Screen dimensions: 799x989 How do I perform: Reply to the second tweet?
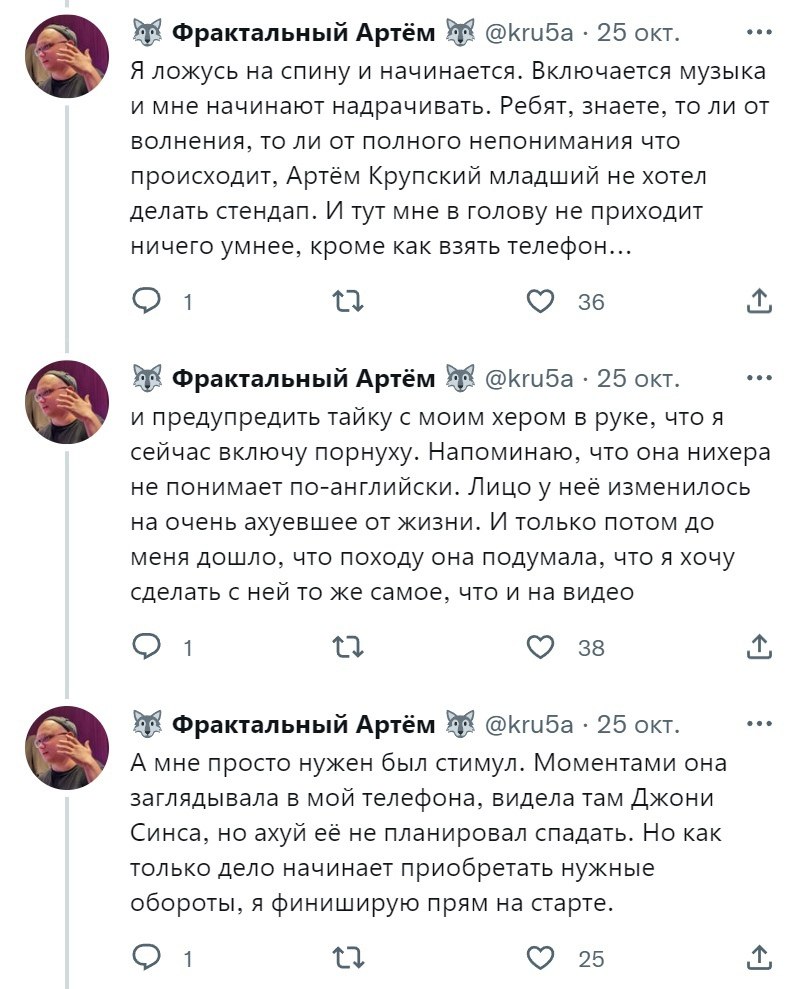tap(147, 647)
